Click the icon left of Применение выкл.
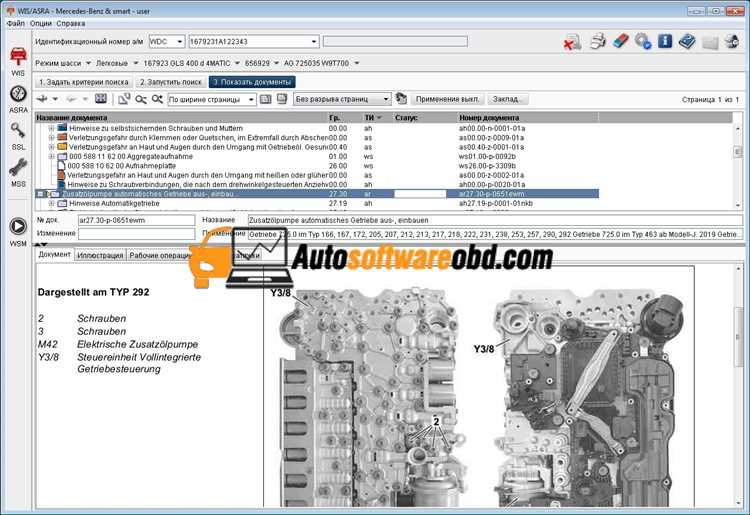Viewport: 750px width, 515px height. click(x=401, y=99)
